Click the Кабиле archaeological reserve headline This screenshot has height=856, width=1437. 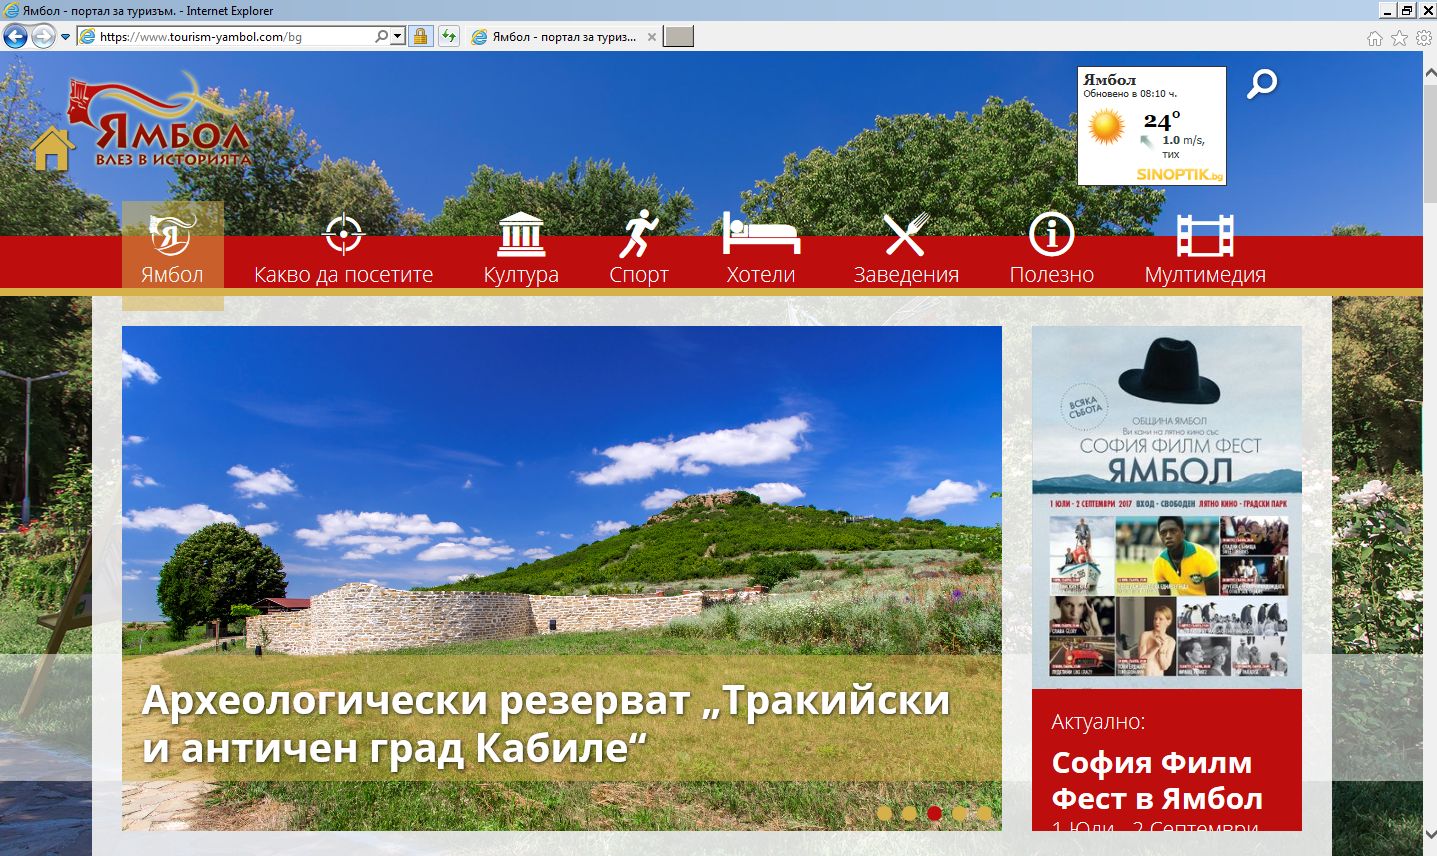pos(545,723)
